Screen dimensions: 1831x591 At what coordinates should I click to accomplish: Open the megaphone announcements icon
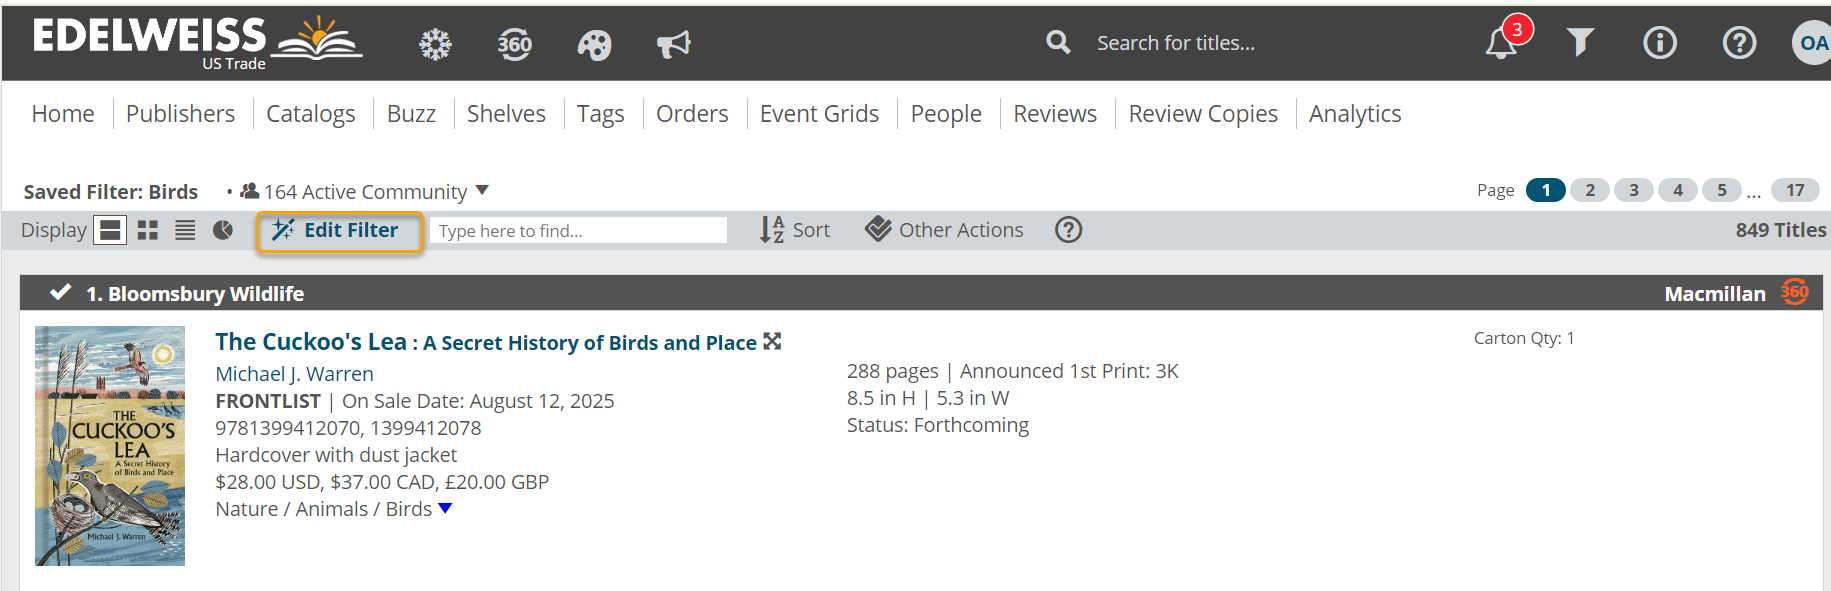673,44
